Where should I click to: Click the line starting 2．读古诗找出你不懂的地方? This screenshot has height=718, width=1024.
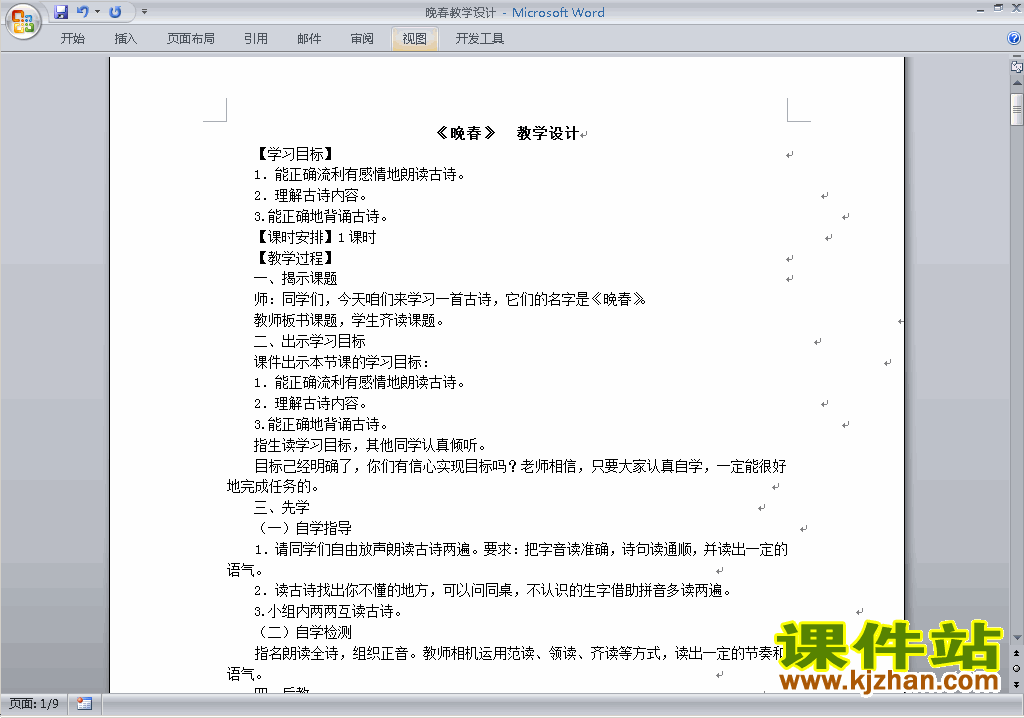pyautogui.click(x=492, y=590)
